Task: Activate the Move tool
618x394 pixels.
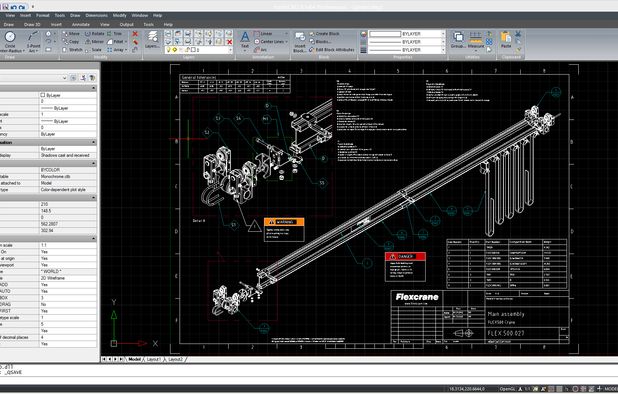Action: pyautogui.click(x=71, y=34)
